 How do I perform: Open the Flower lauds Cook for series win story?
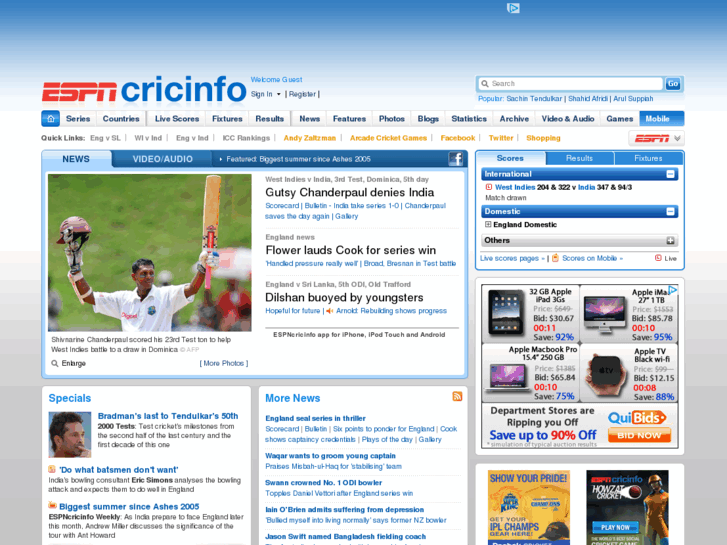351,250
